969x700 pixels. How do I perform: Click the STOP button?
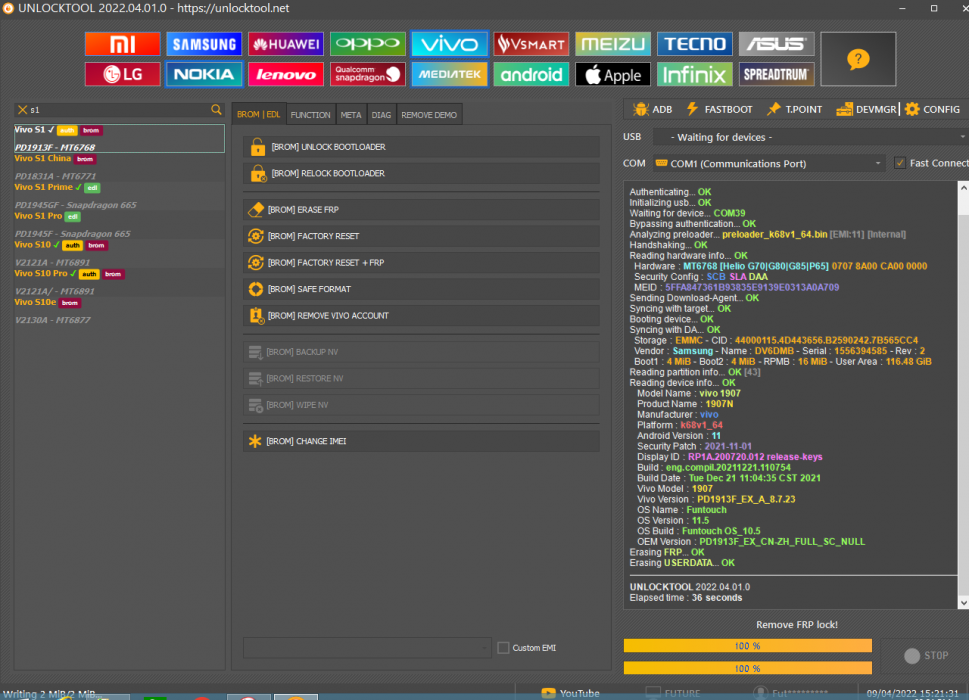pos(925,656)
